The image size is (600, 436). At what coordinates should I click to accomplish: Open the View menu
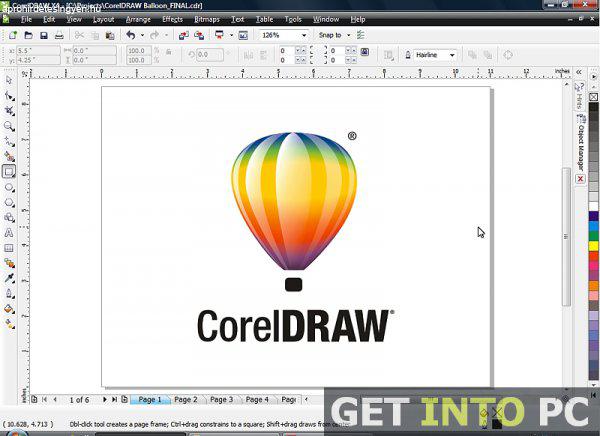click(74, 19)
